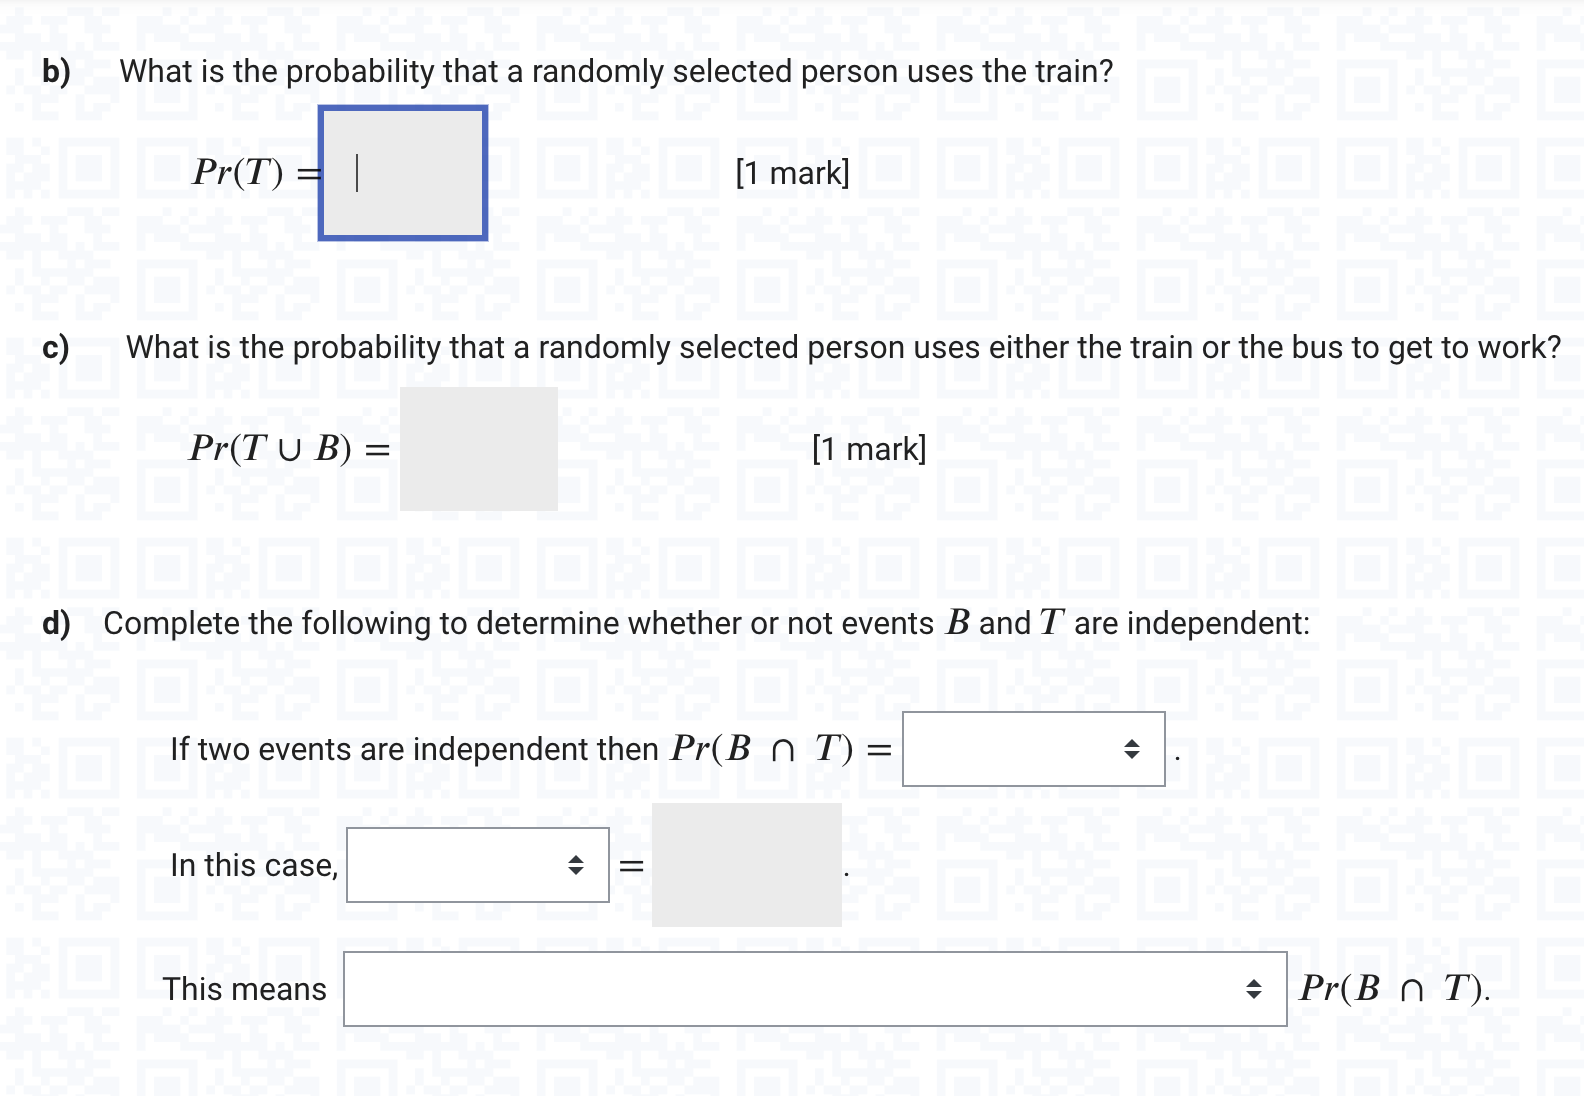Select the empty Pr(T ∪ B) answer field

[x=477, y=447]
